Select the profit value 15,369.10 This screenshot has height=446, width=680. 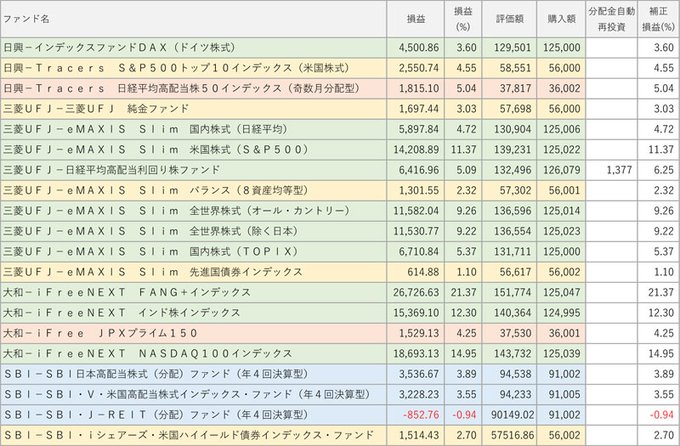tap(416, 313)
